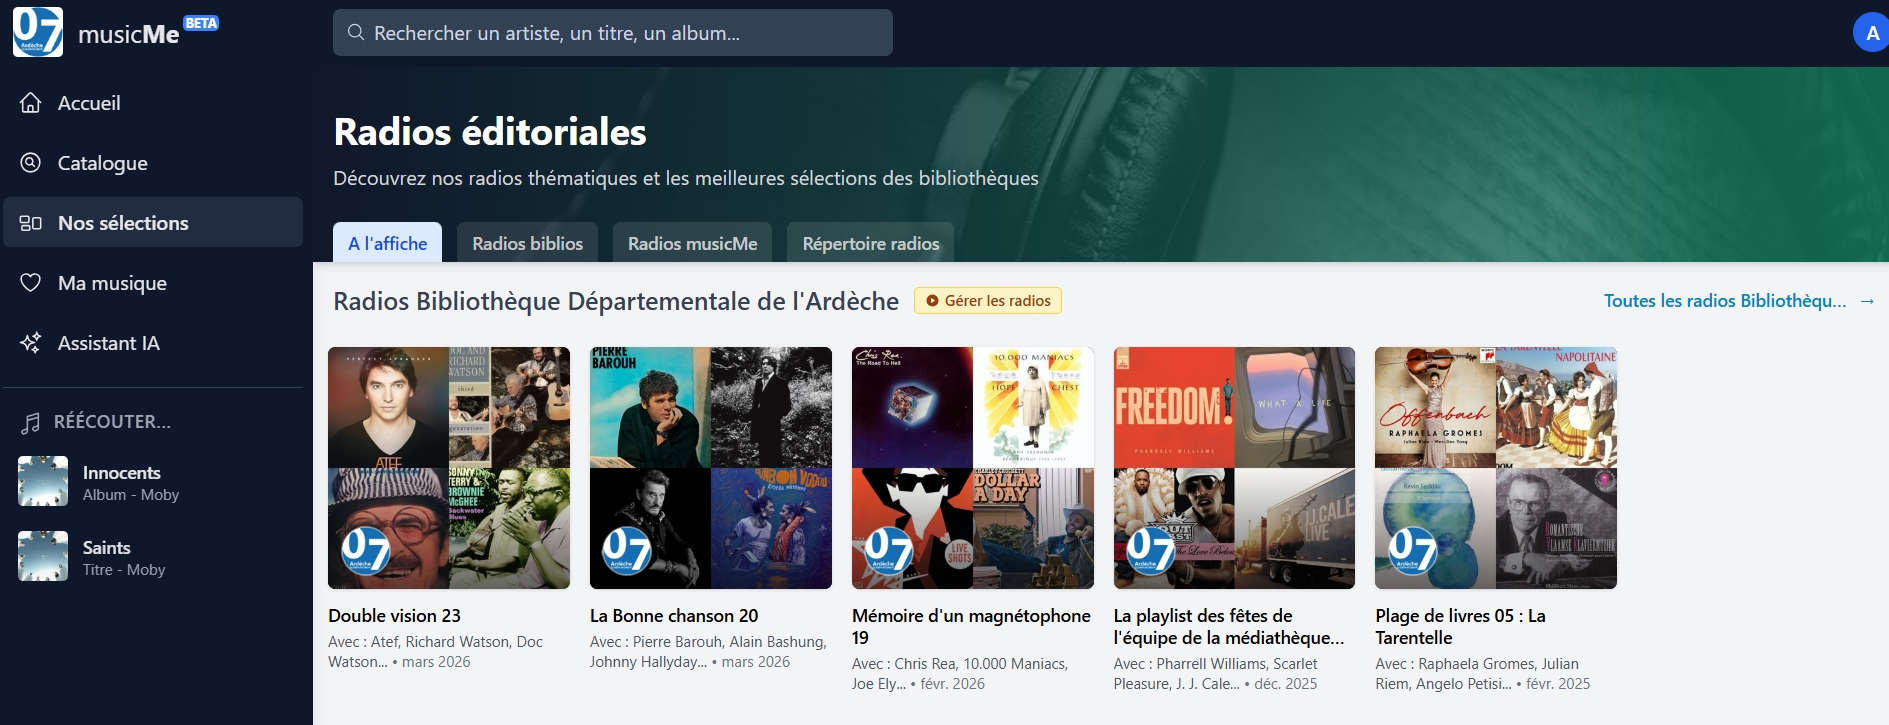
Task: Open the Catalogue menu item
Action: coord(153,163)
